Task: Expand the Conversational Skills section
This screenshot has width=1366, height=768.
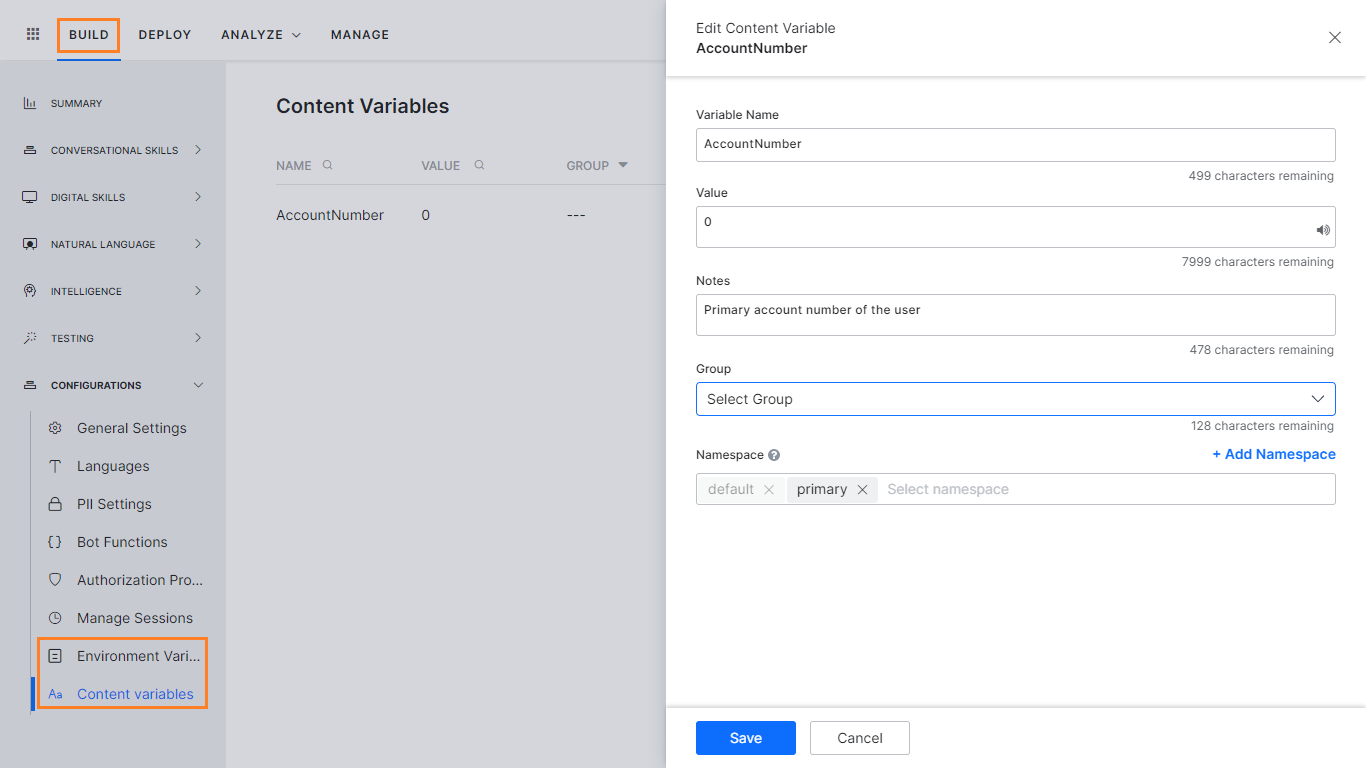Action: click(198, 149)
